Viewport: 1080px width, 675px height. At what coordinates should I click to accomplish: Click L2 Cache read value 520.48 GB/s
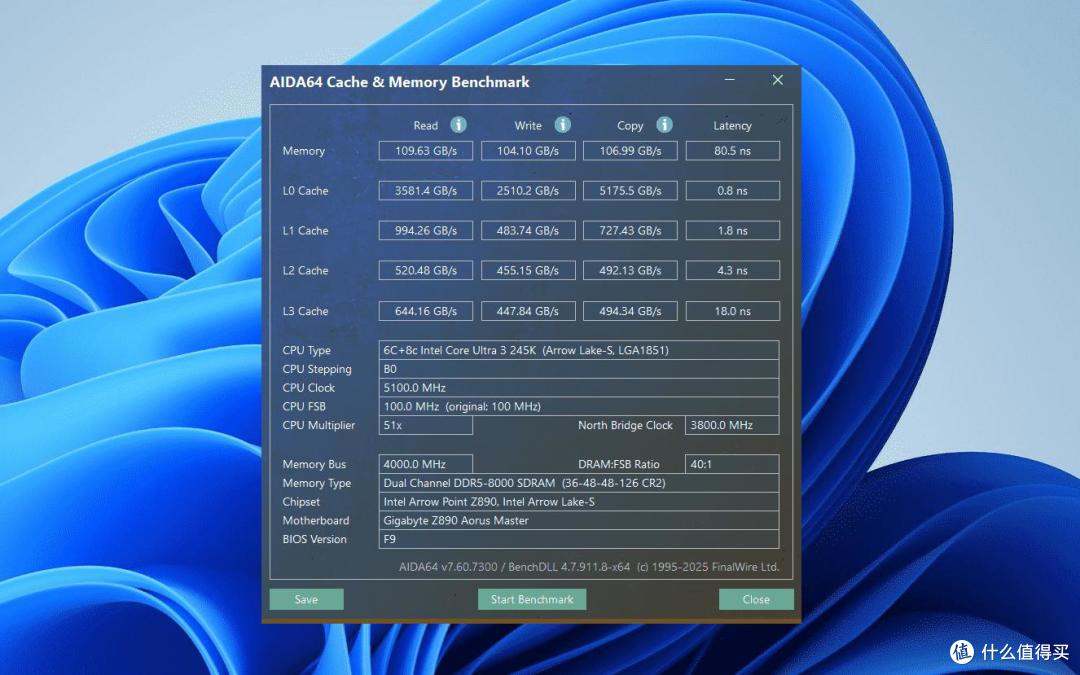point(426,271)
